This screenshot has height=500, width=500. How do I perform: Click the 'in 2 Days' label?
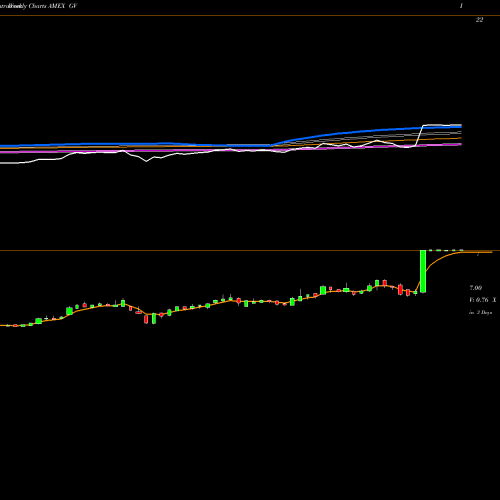pos(480,313)
